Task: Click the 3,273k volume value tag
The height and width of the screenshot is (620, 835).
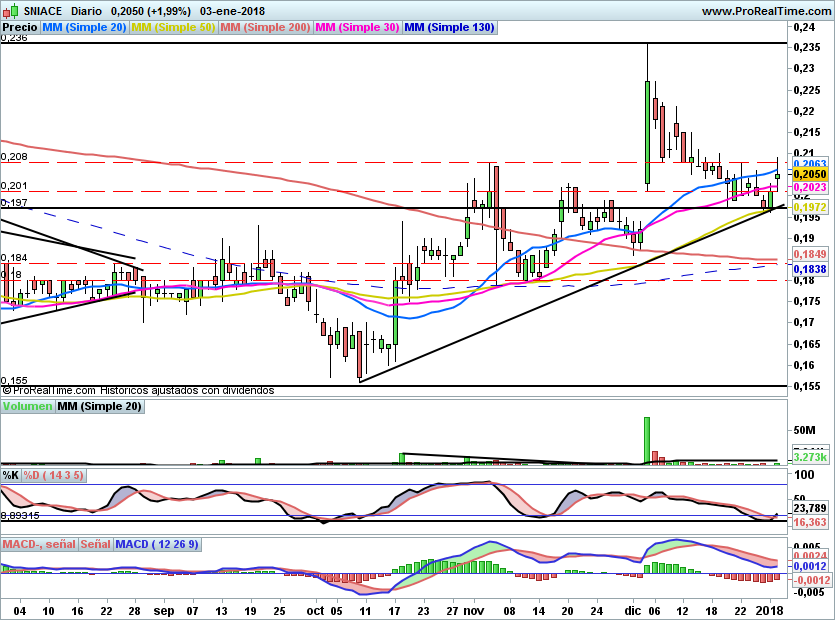Action: pos(807,457)
